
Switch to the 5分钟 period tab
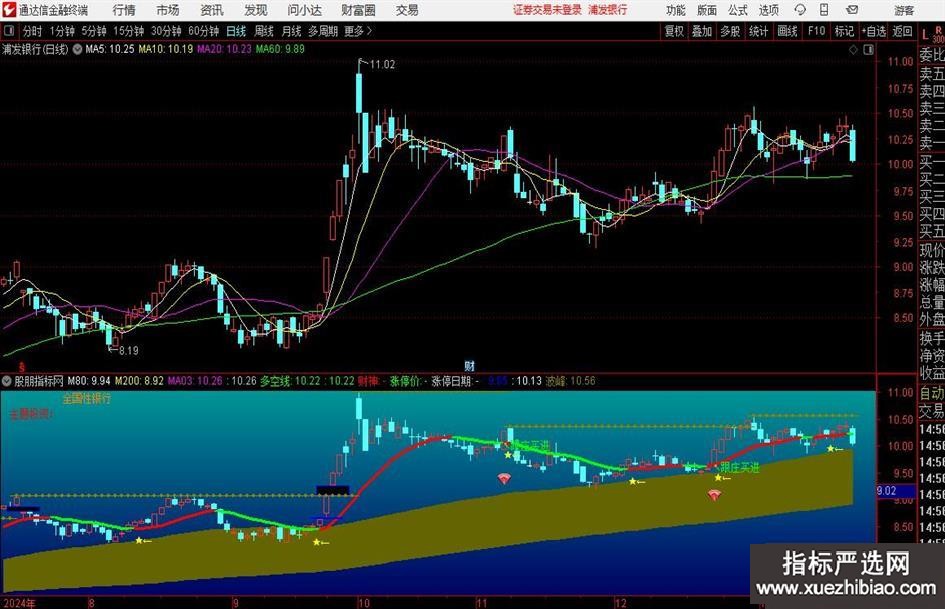pyautogui.click(x=94, y=31)
